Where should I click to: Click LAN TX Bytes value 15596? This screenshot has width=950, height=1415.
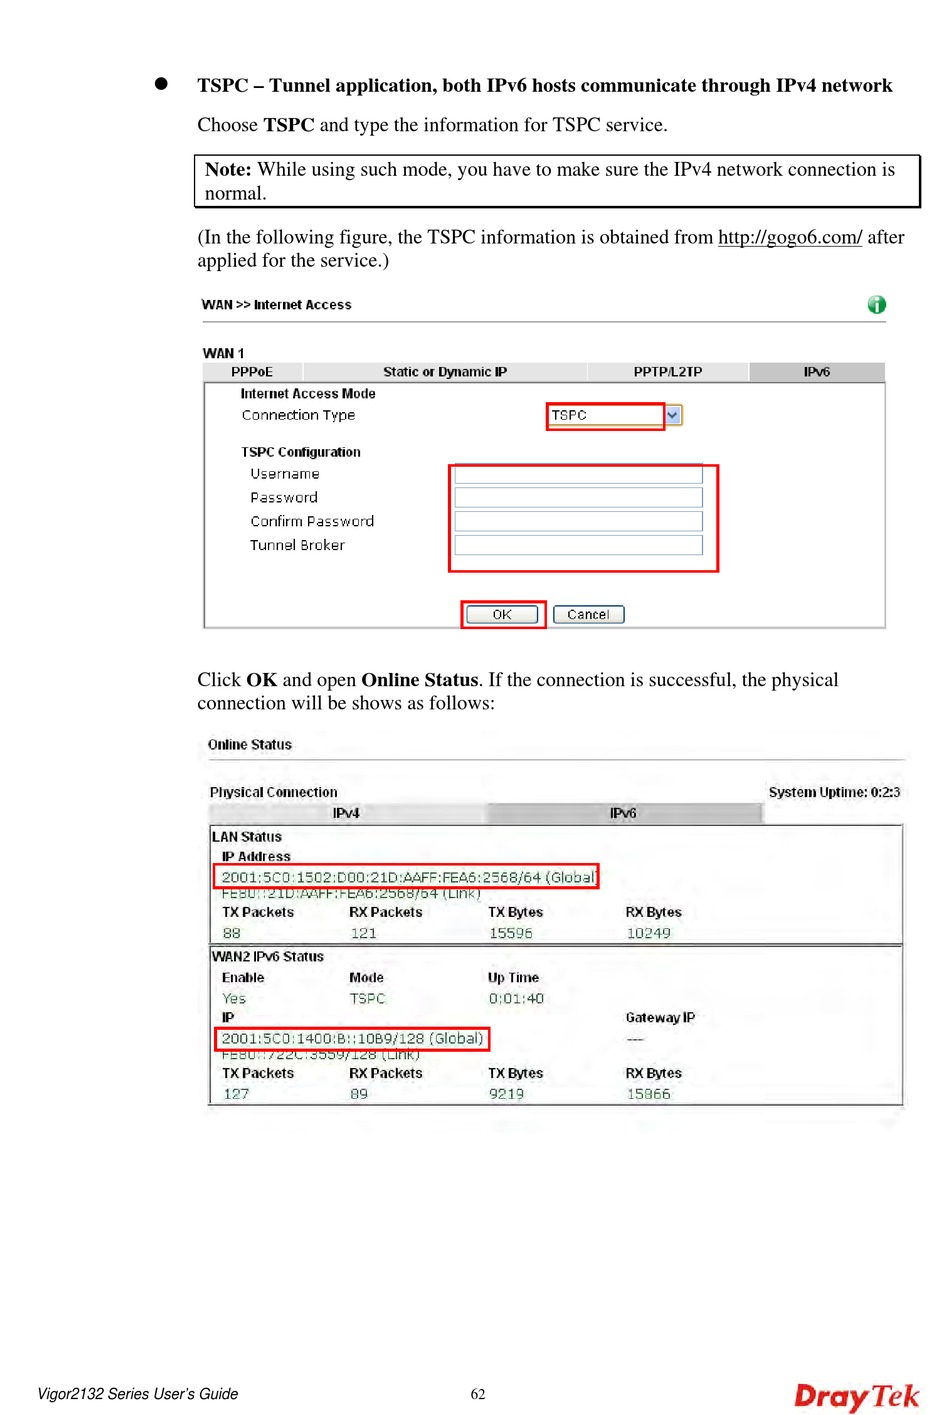coord(510,933)
